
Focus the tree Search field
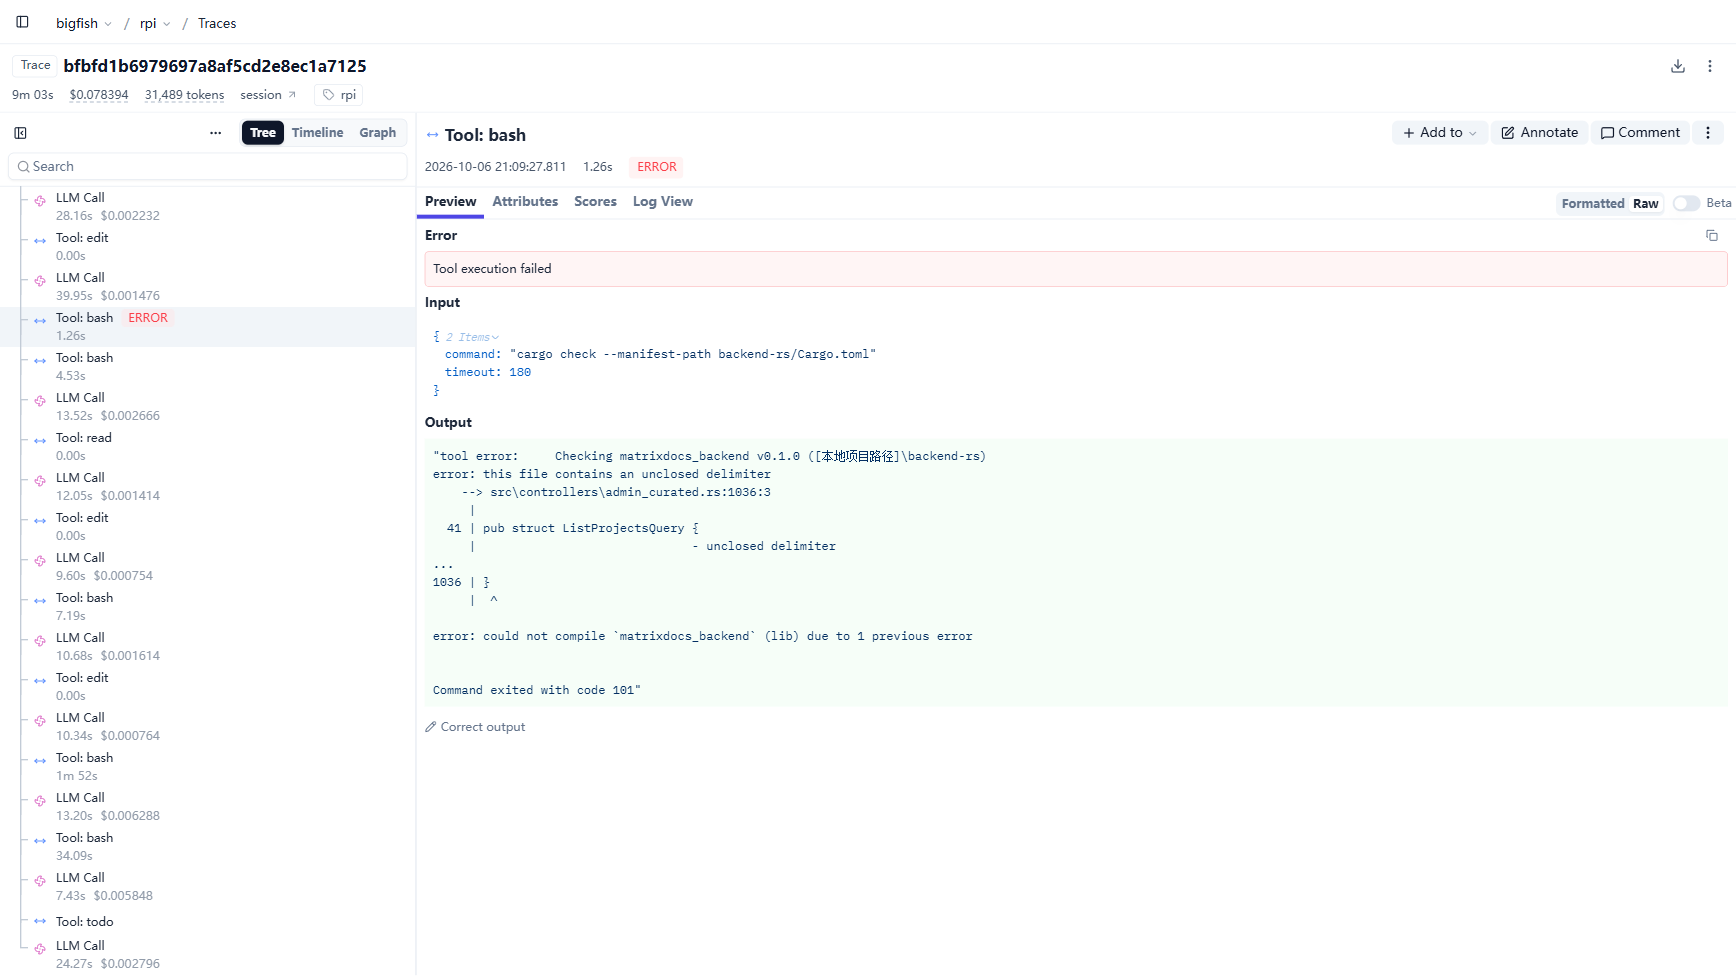[208, 166]
